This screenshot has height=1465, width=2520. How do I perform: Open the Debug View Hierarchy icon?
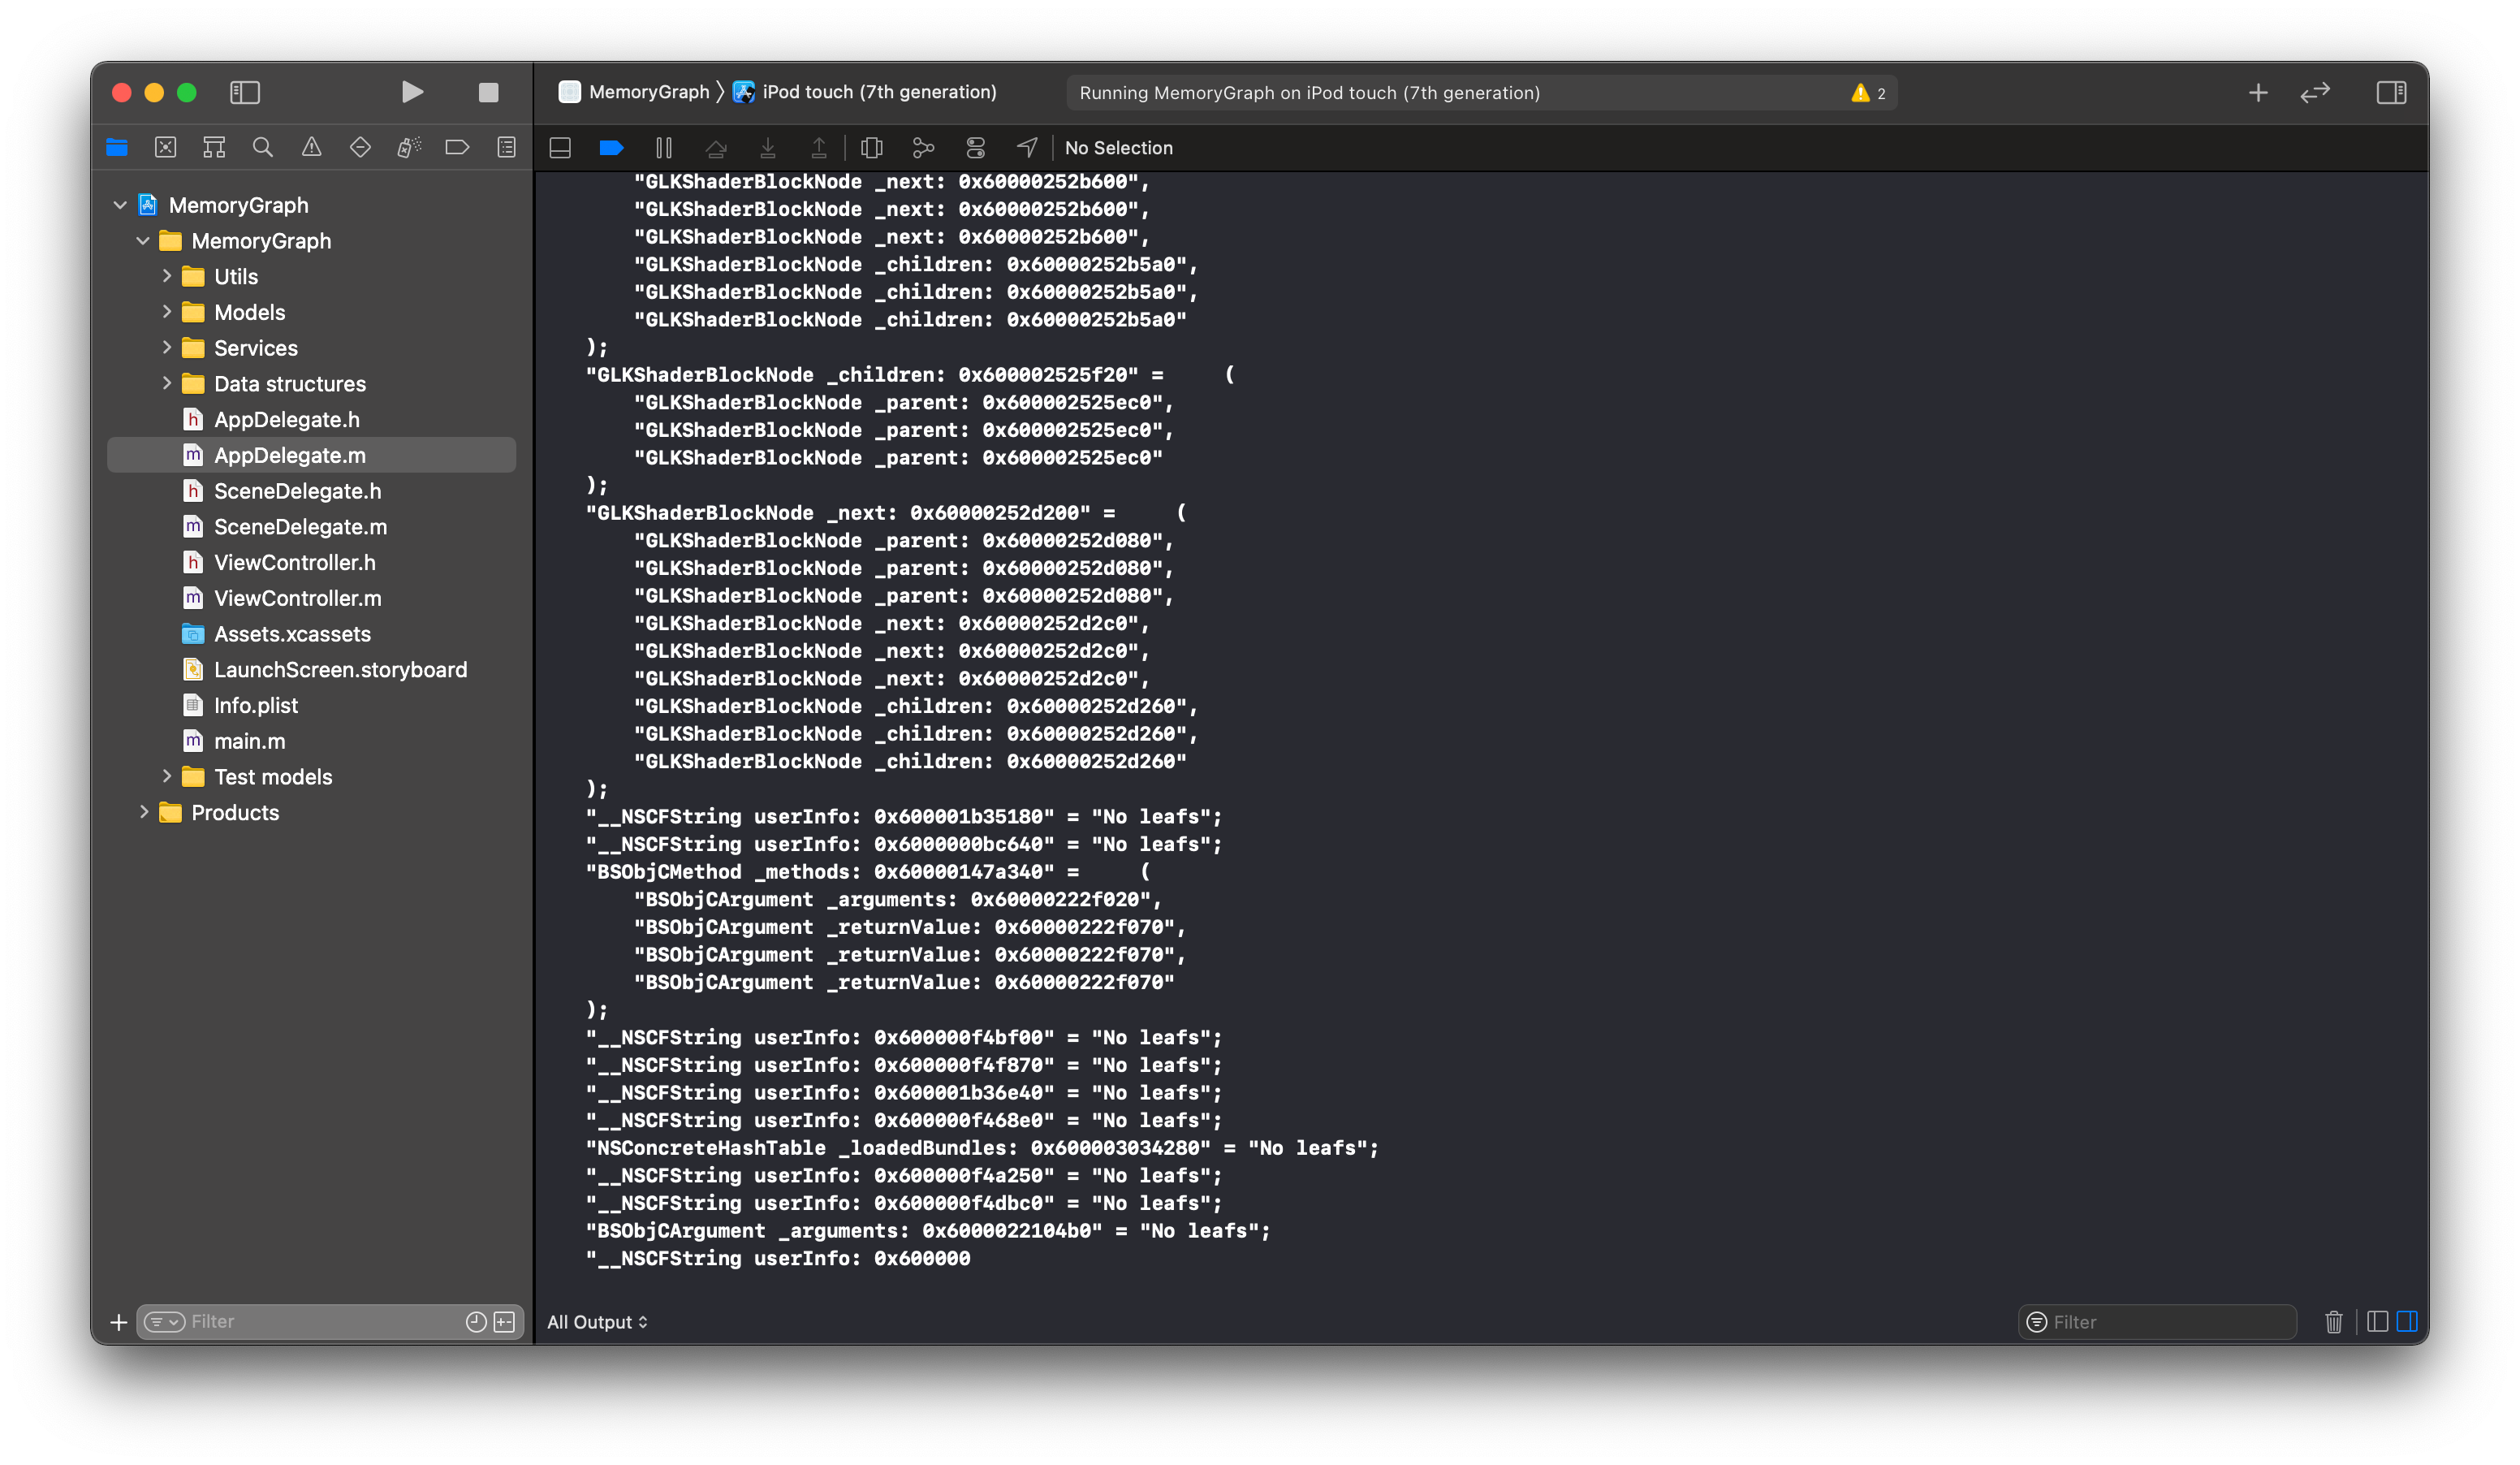(871, 148)
